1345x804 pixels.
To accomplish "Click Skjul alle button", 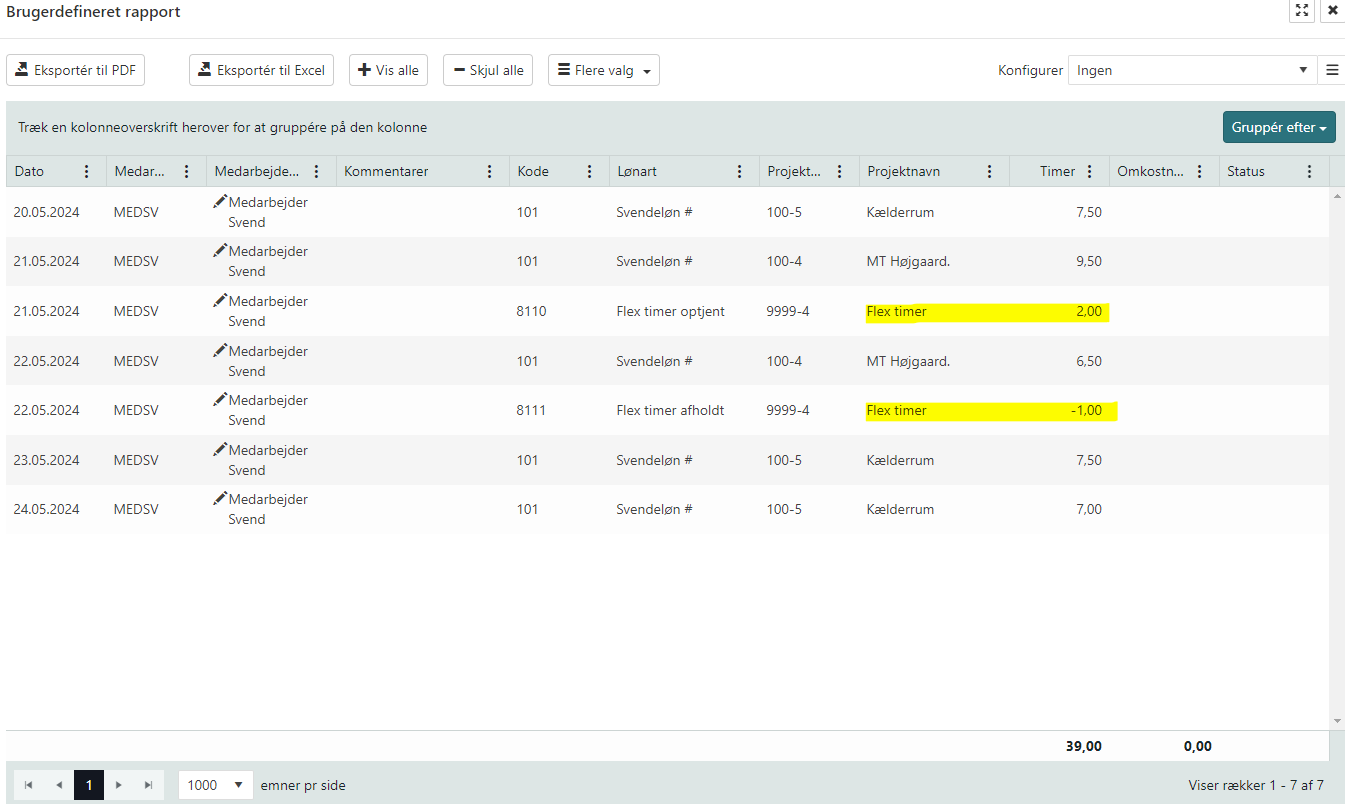I will point(488,70).
